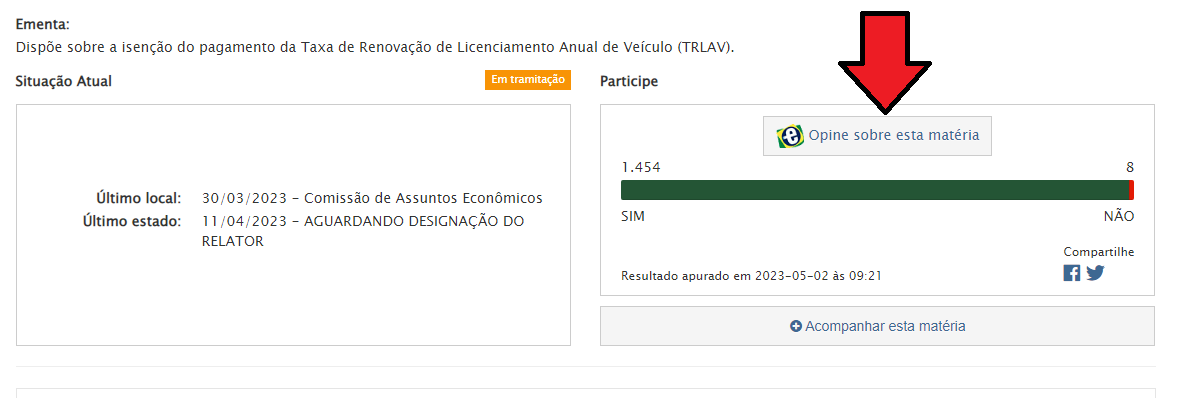Image resolution: width=1195 pixels, height=398 pixels.
Task: Click the SIM label under the bar
Action: point(633,217)
